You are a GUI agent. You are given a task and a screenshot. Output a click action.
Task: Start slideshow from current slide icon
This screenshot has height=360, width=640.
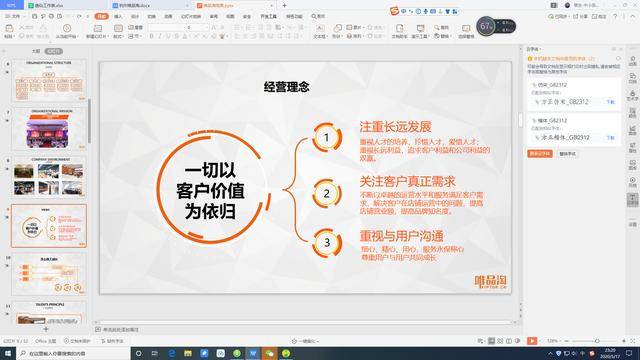coord(67,28)
